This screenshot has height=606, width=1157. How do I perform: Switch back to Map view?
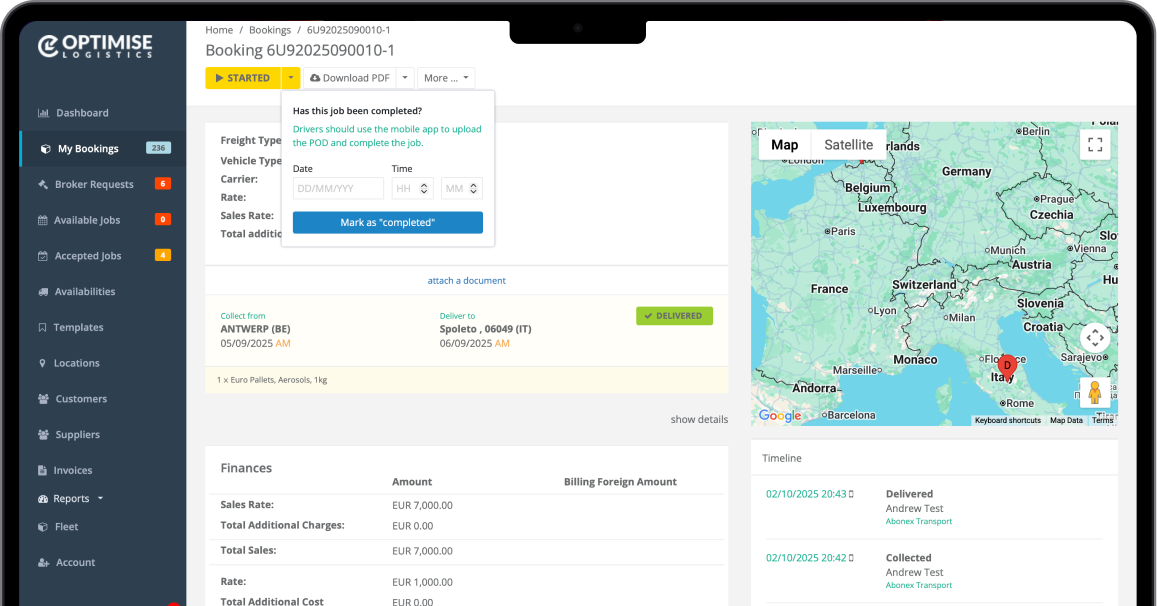click(x=784, y=144)
